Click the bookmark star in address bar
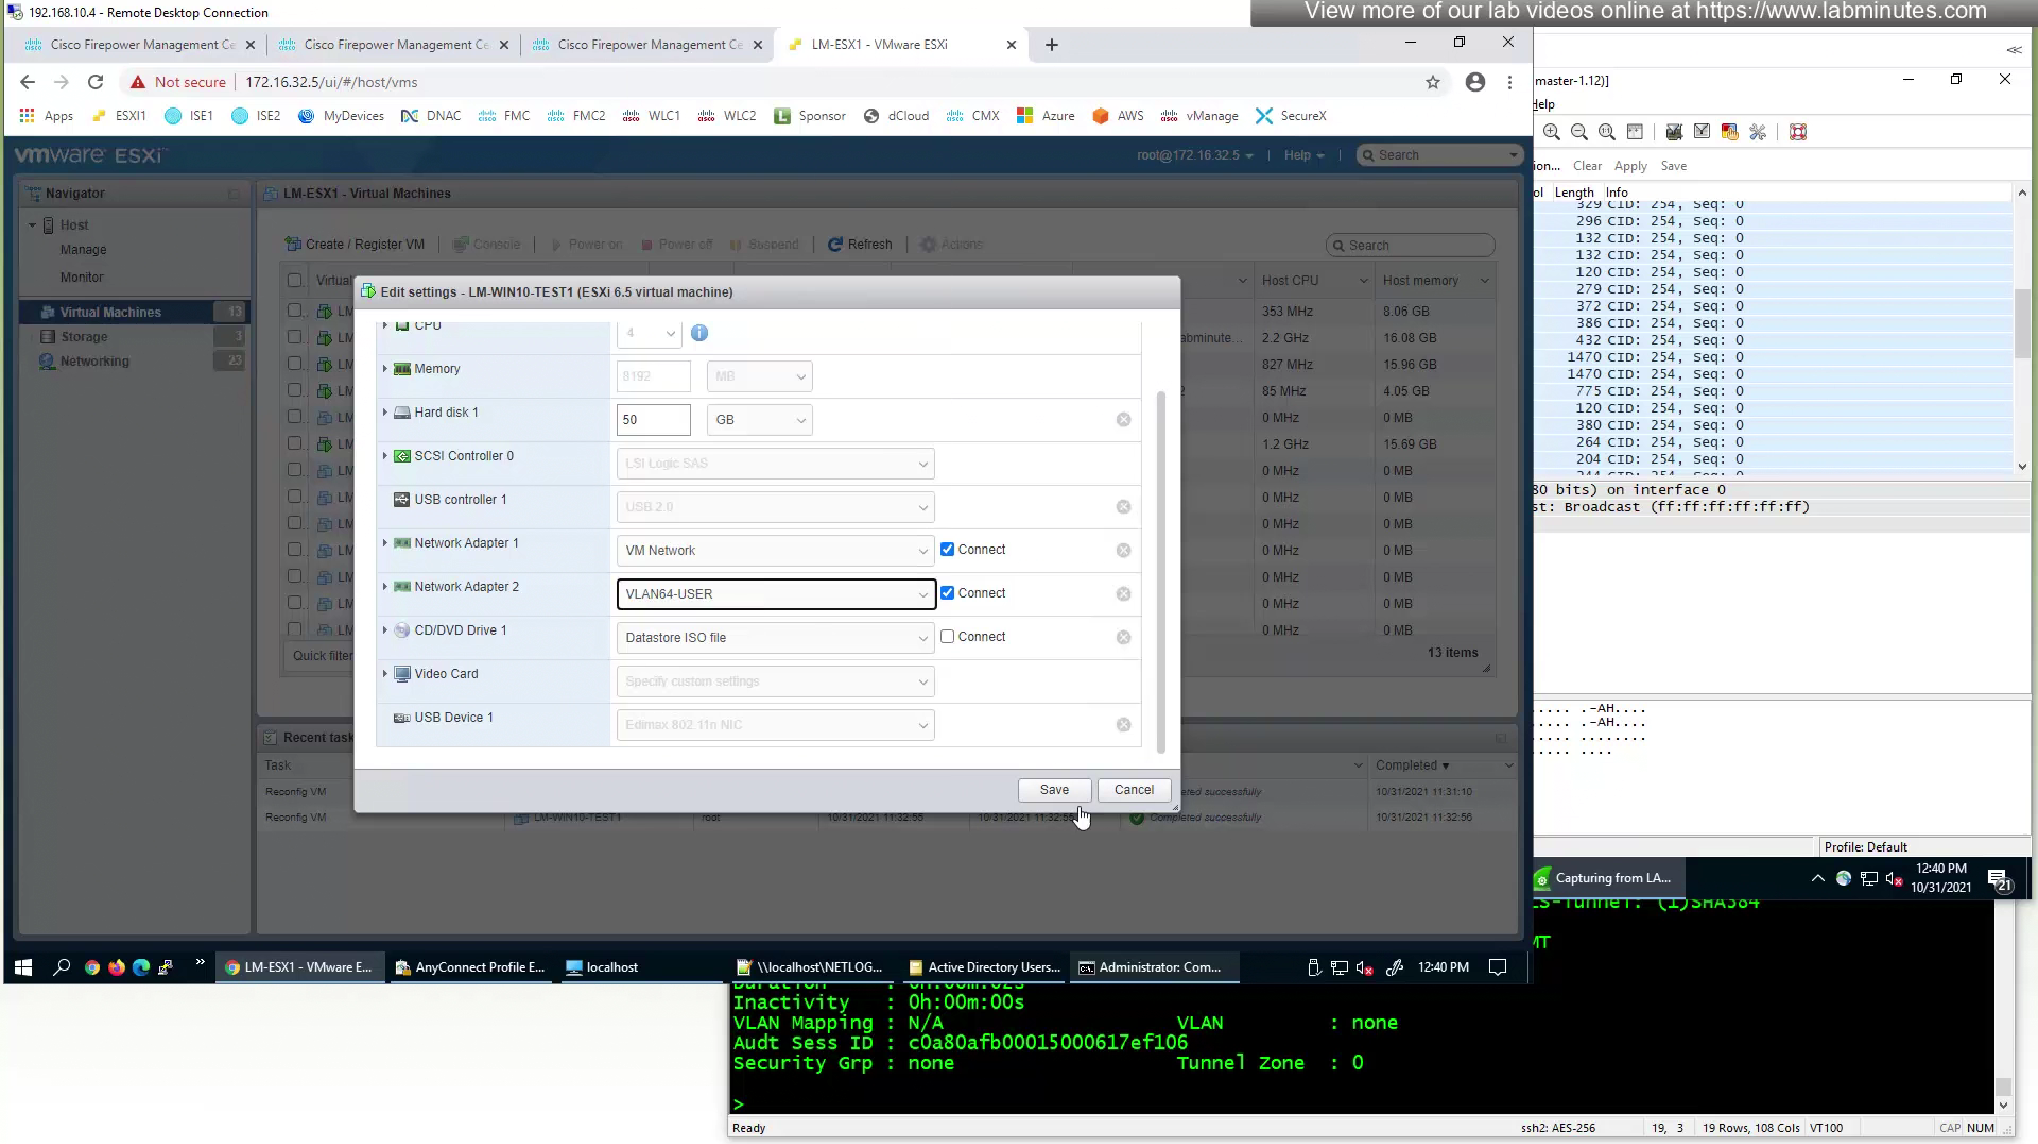The width and height of the screenshot is (2038, 1144). 1432,82
